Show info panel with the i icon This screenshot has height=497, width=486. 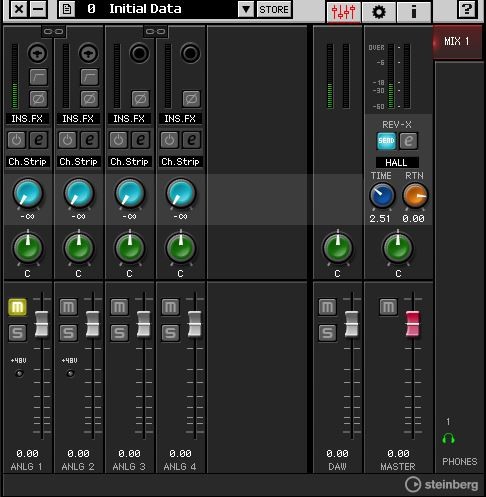pyautogui.click(x=414, y=12)
